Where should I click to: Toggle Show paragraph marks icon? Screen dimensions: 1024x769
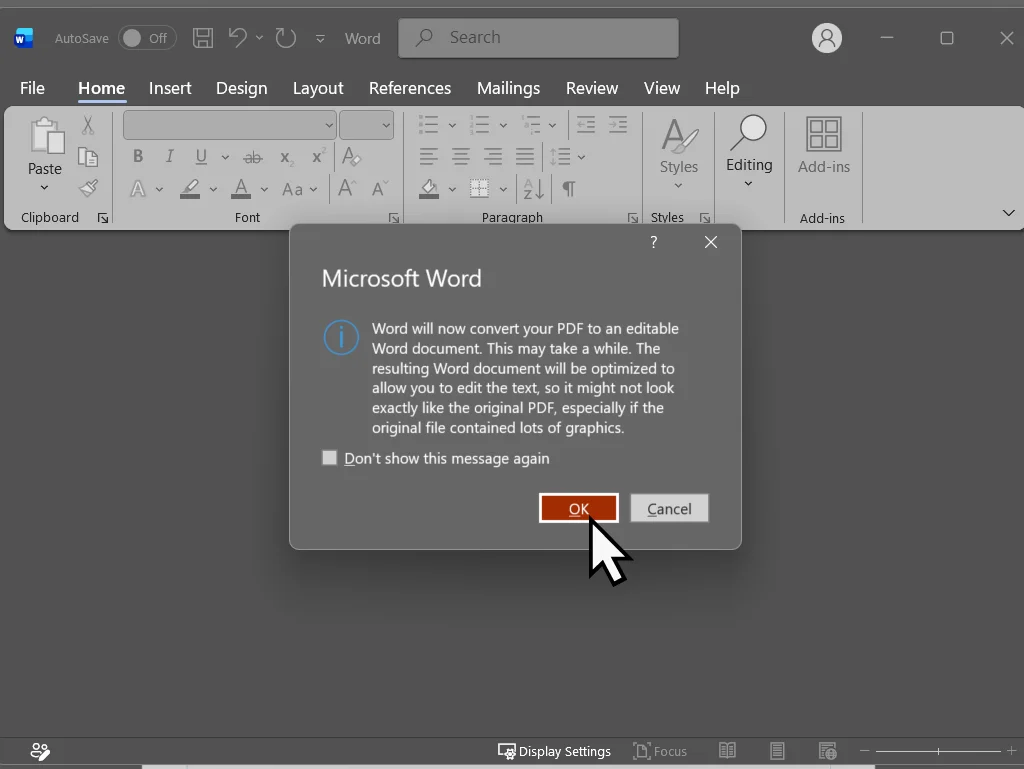(569, 189)
